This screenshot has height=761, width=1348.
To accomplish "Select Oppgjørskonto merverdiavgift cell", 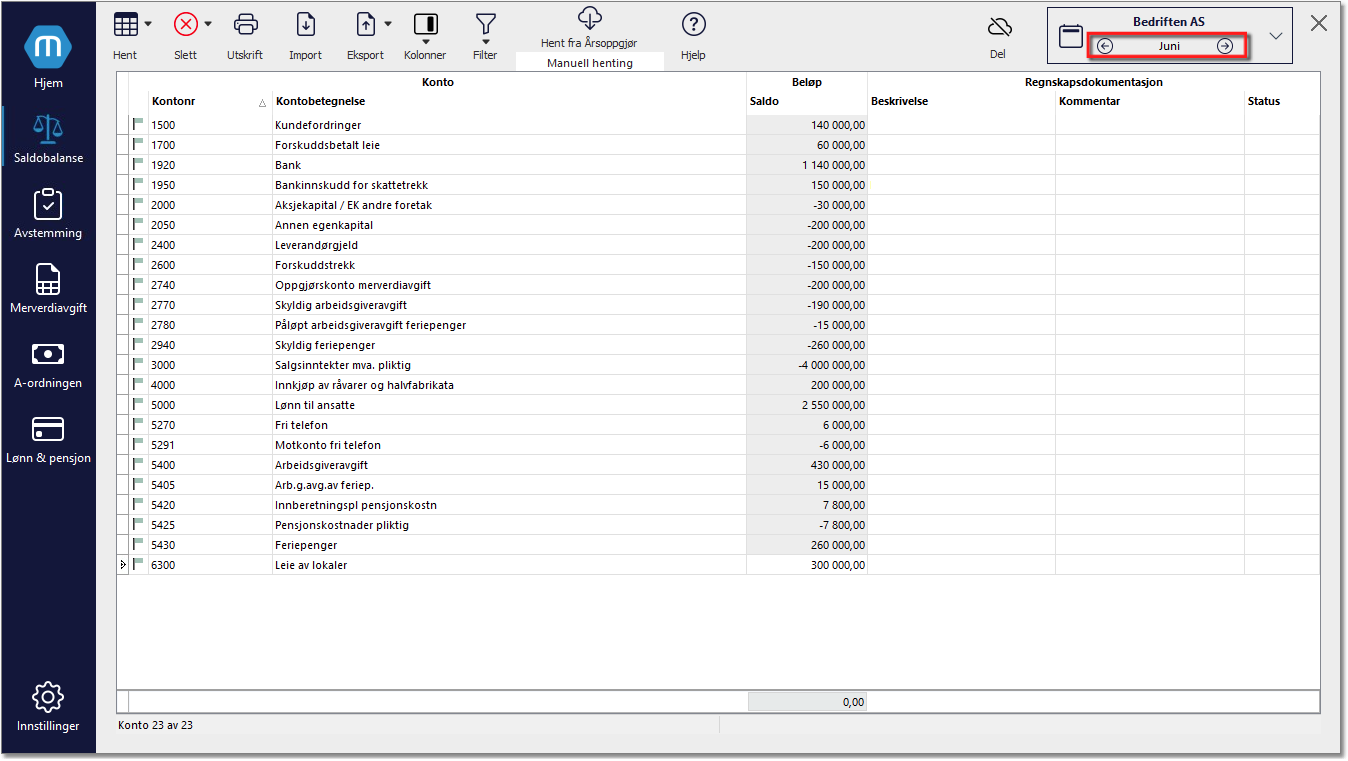I will (509, 285).
